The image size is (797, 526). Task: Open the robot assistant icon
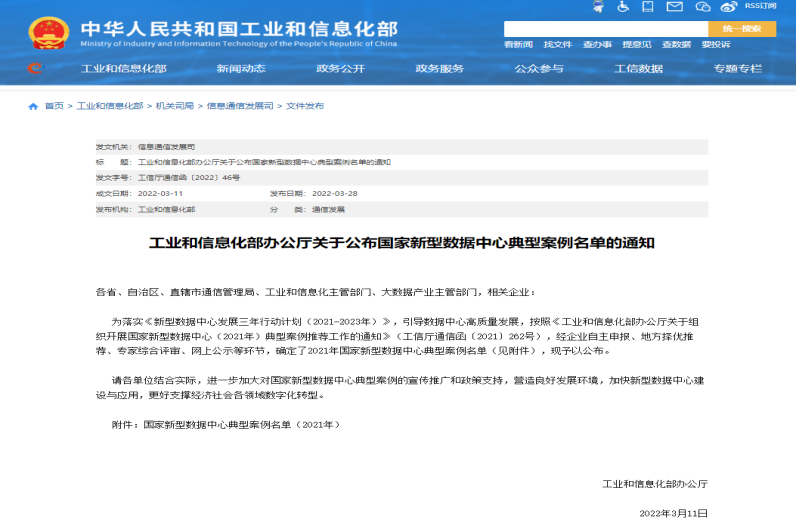tap(598, 7)
